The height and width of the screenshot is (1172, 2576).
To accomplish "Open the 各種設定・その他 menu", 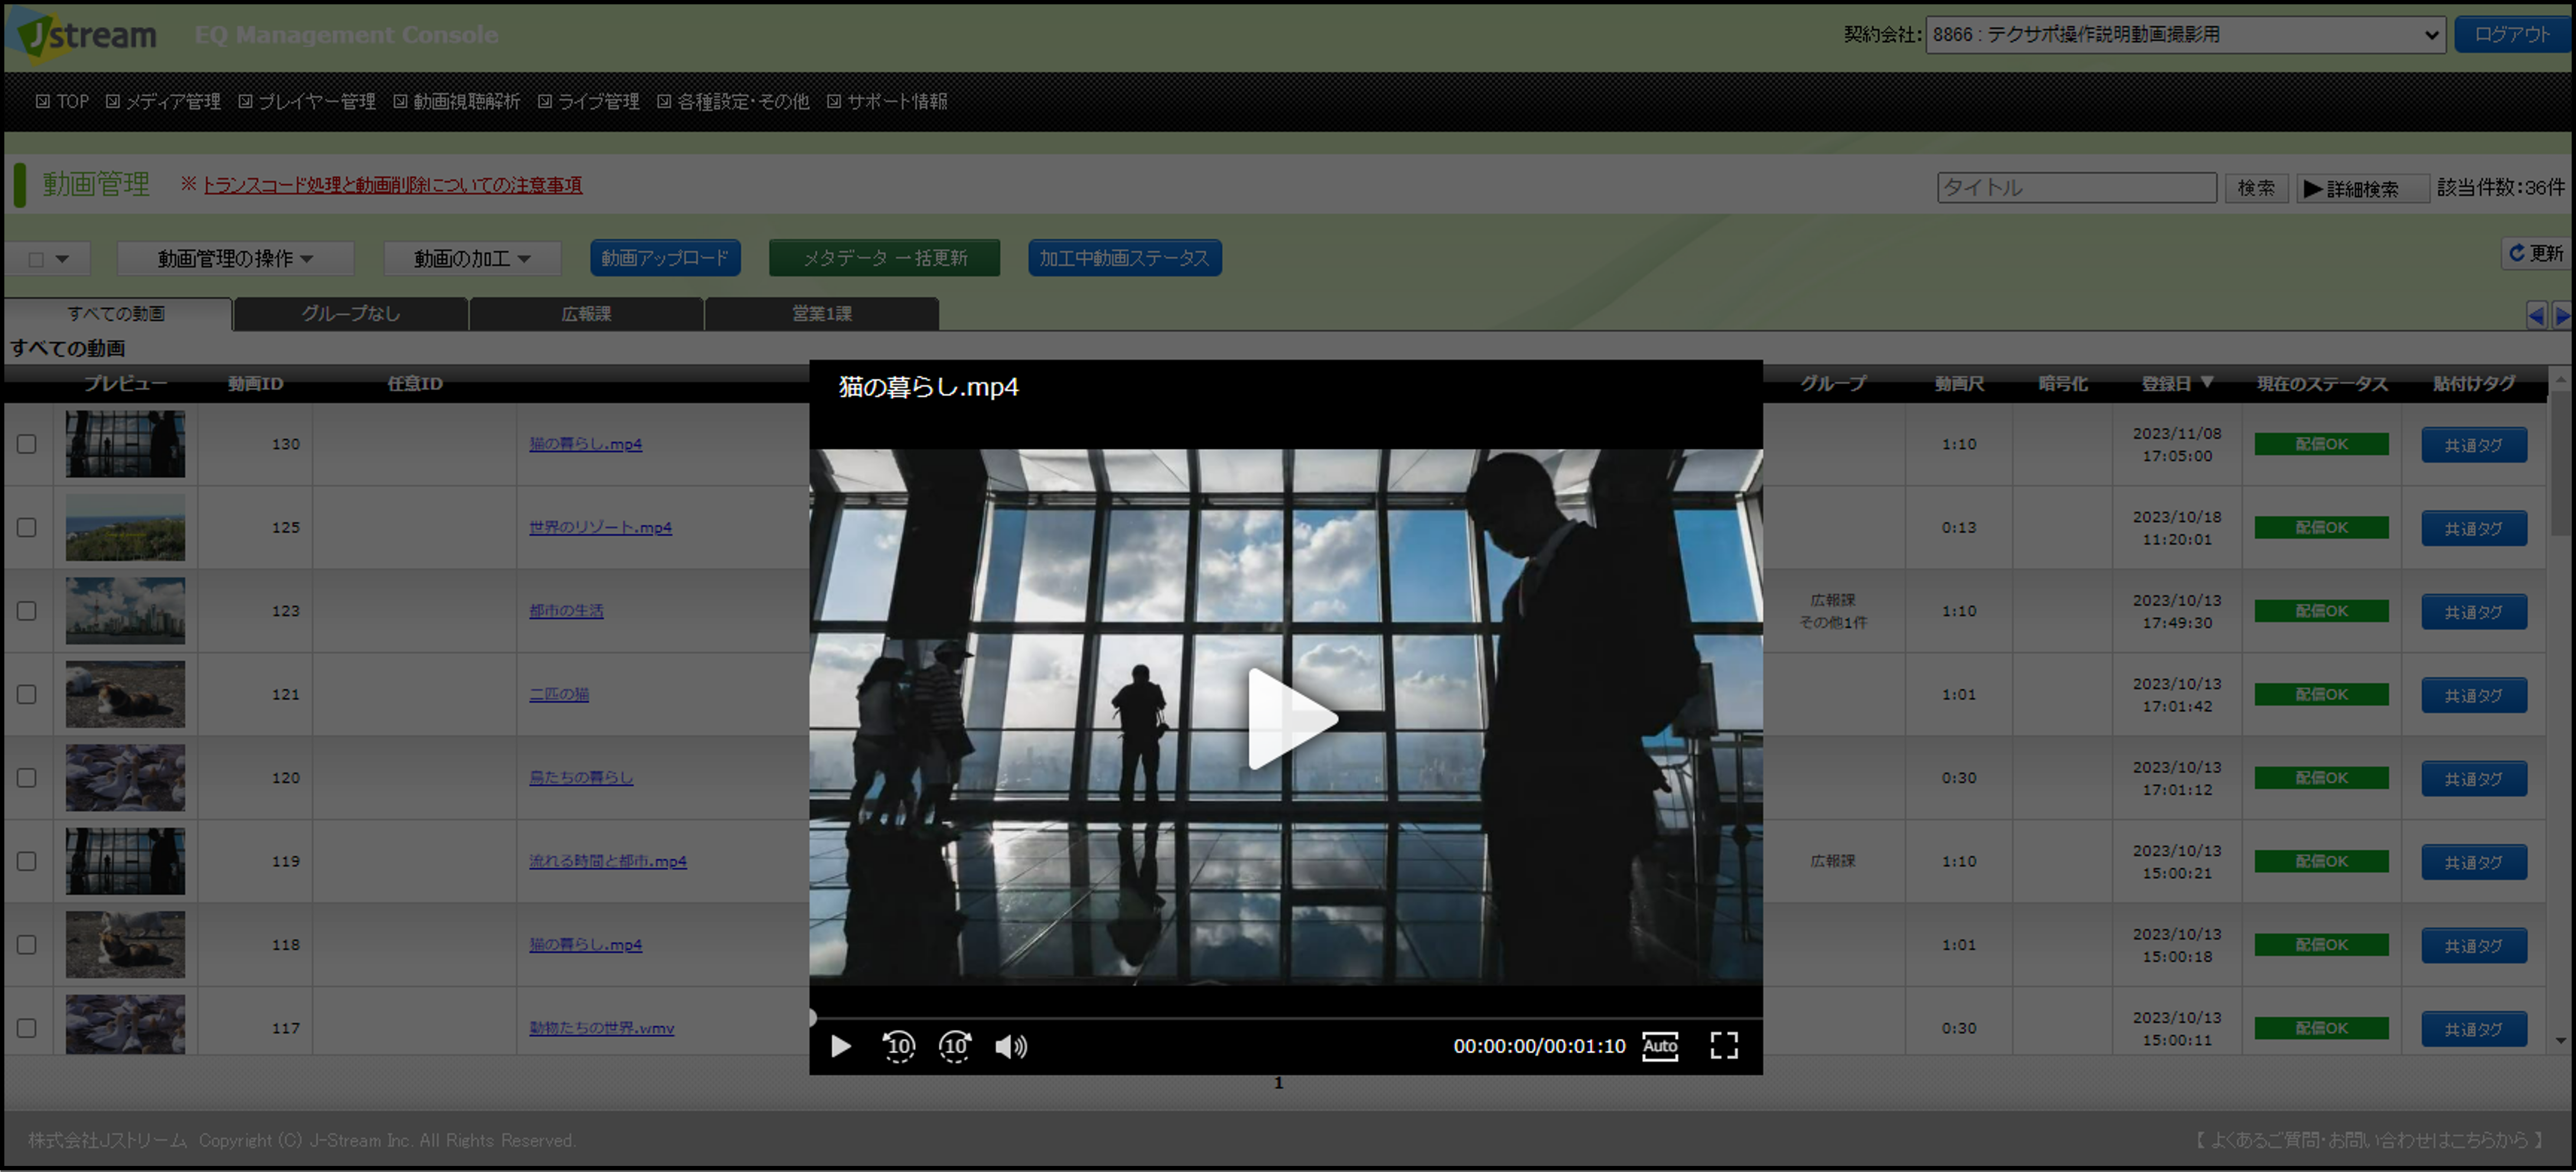I will (733, 102).
